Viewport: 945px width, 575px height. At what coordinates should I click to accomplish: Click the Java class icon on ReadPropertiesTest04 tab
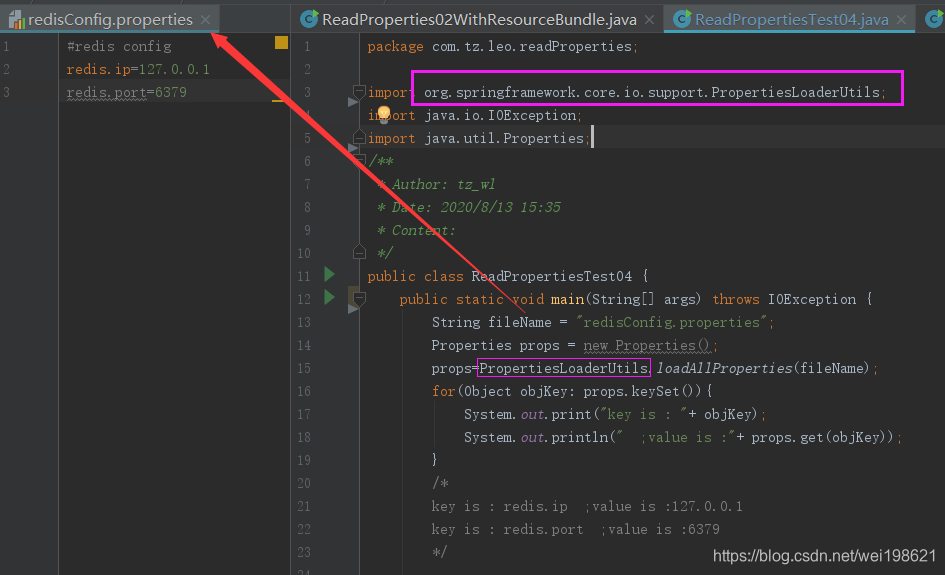[682, 19]
